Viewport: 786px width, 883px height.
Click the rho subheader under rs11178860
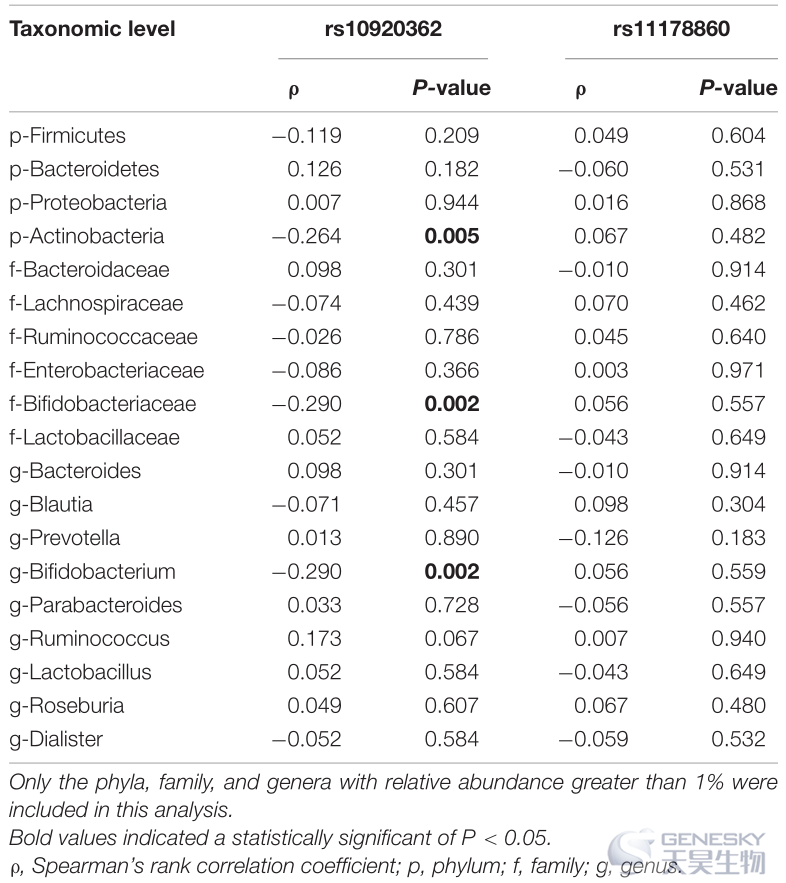pyautogui.click(x=580, y=90)
